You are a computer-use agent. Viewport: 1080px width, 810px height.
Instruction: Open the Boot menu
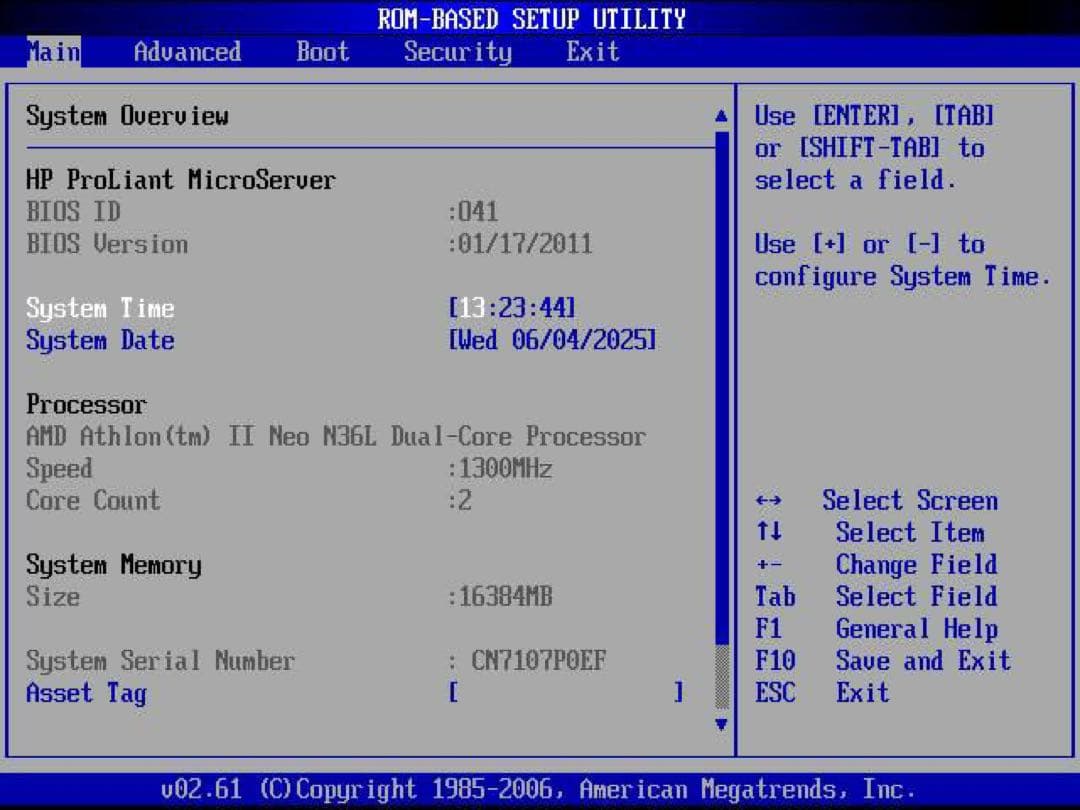tap(322, 52)
